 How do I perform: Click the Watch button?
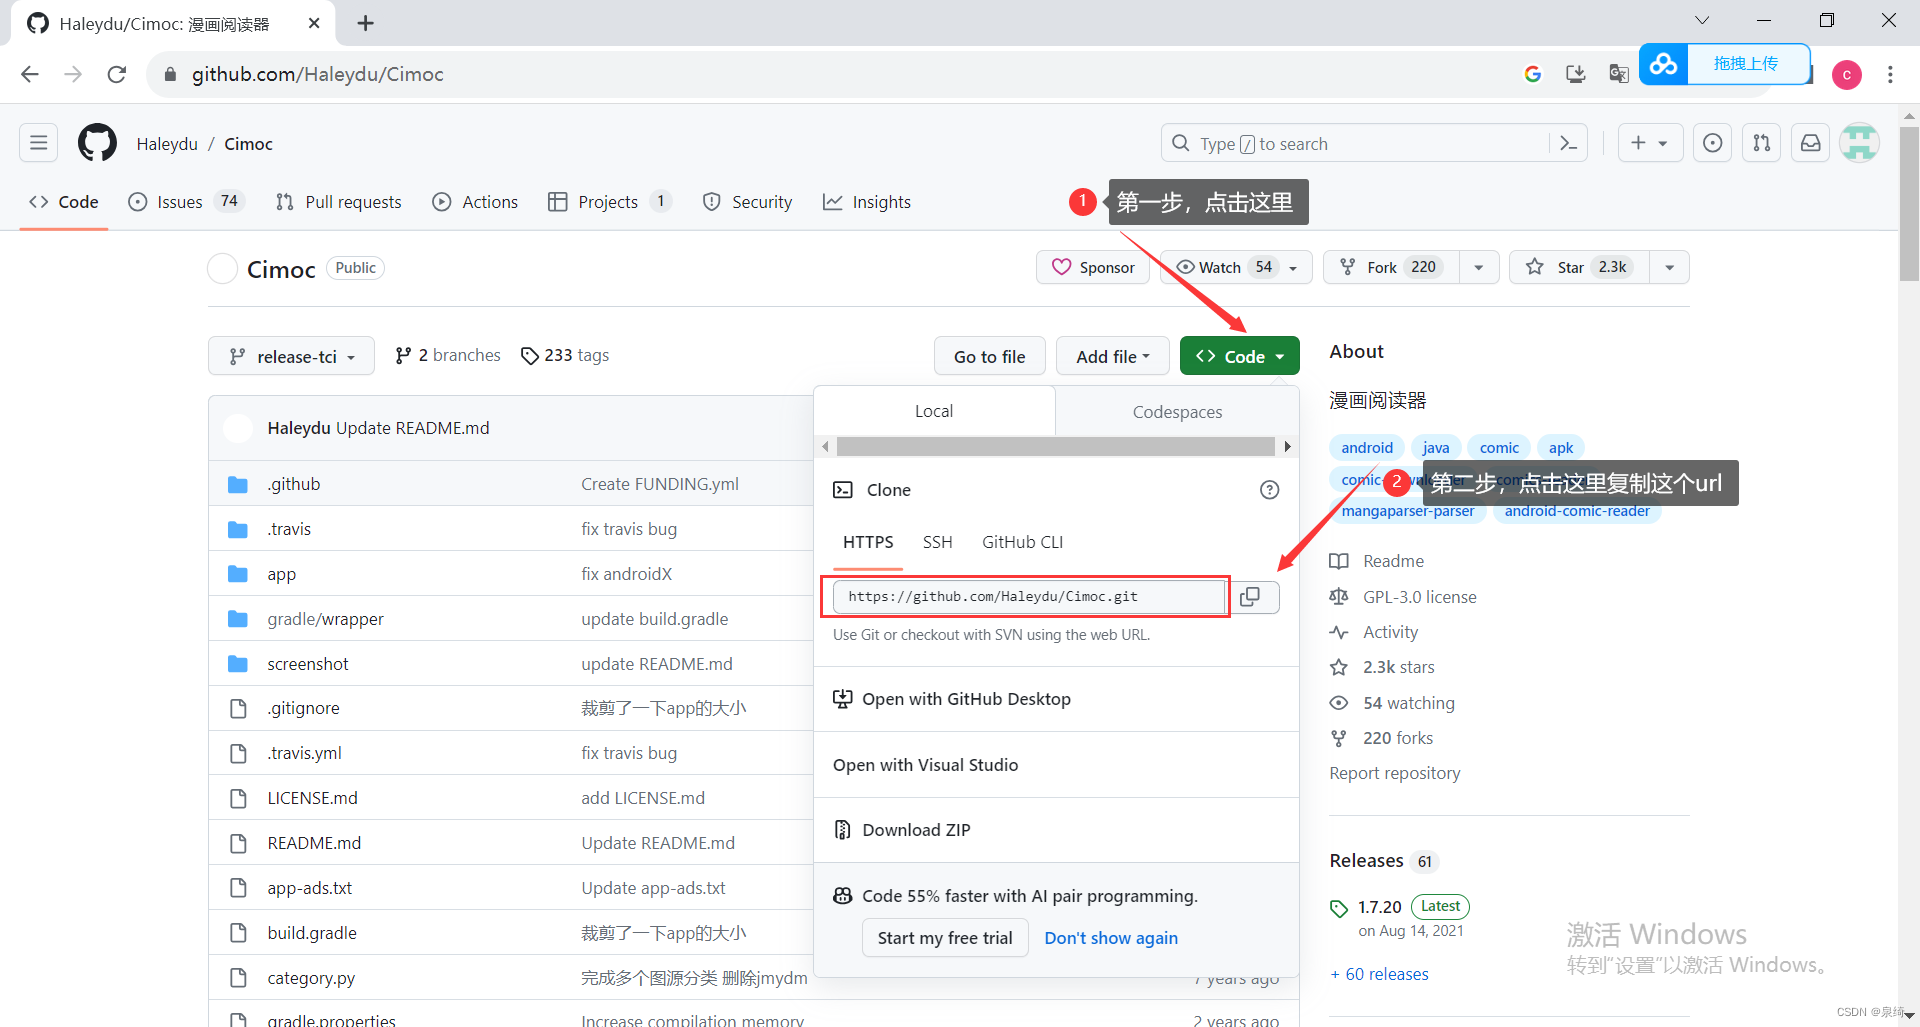1236,267
